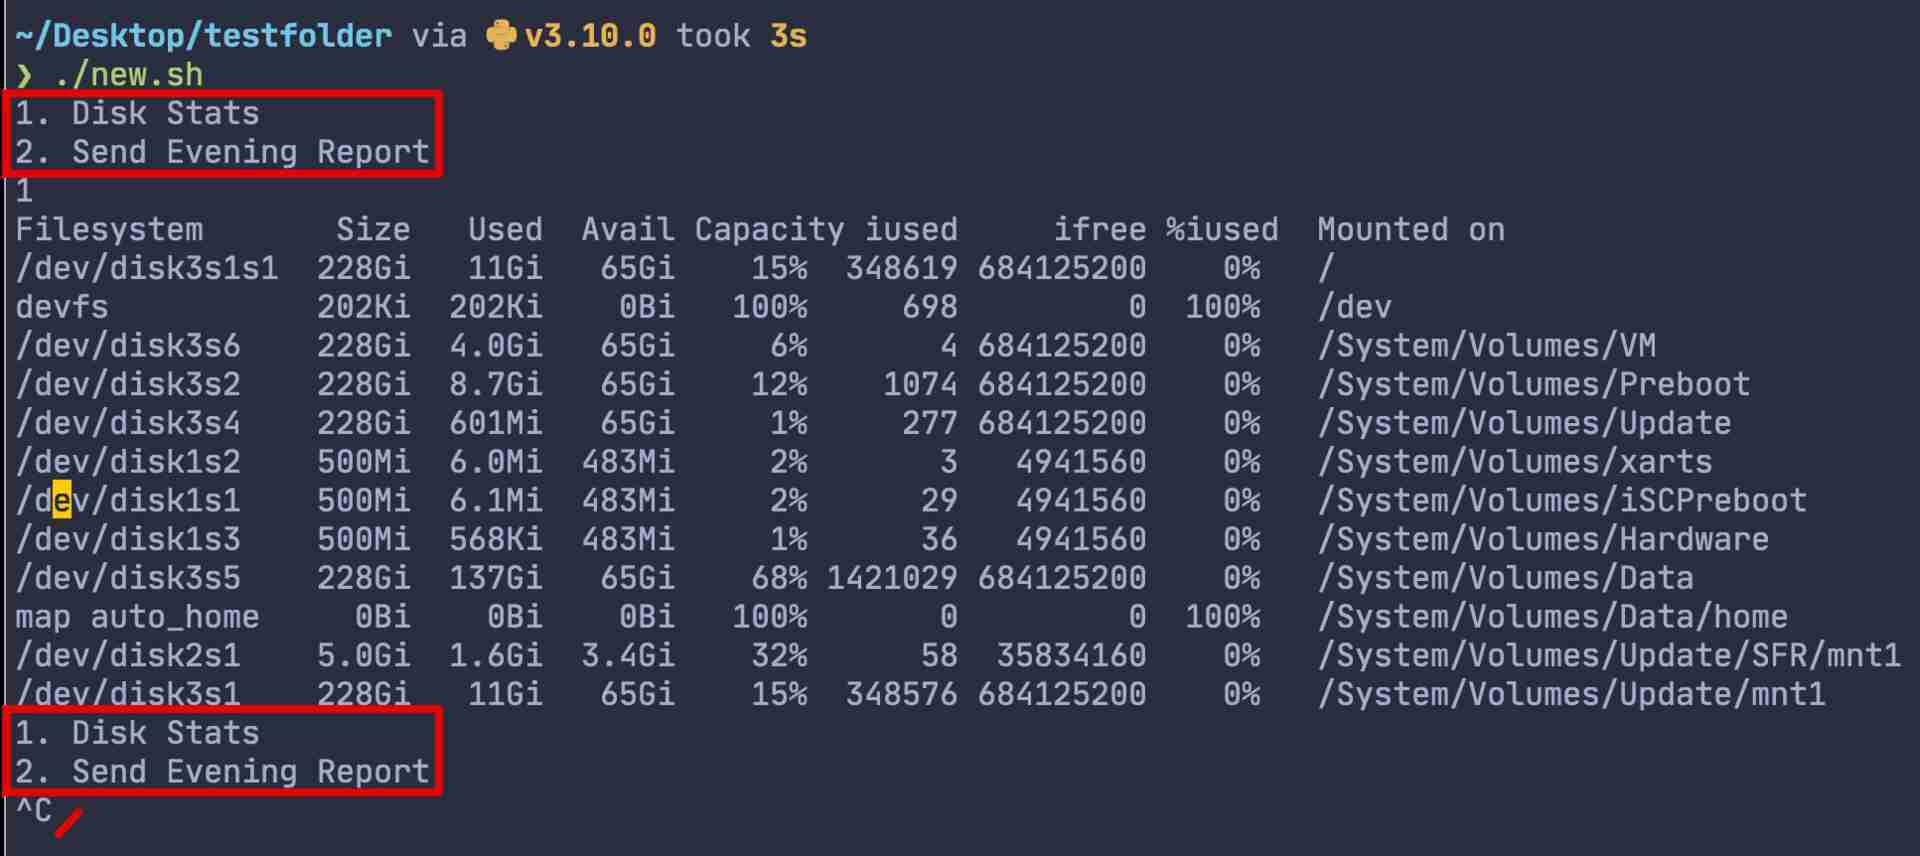
Task: Click the 3.4Gi avail value
Action: (x=628, y=655)
